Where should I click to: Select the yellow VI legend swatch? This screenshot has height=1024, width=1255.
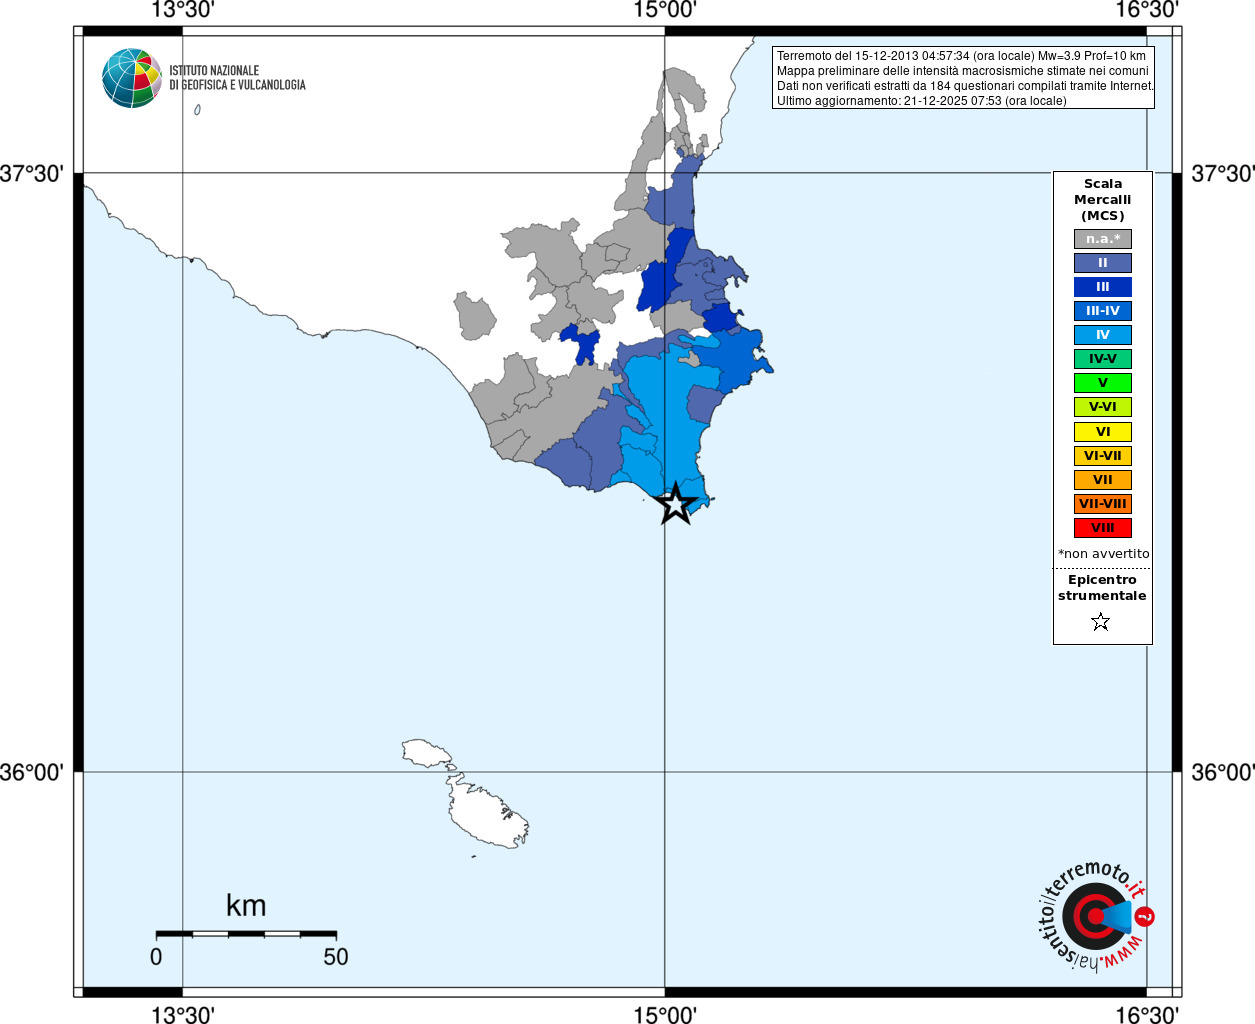1103,432
